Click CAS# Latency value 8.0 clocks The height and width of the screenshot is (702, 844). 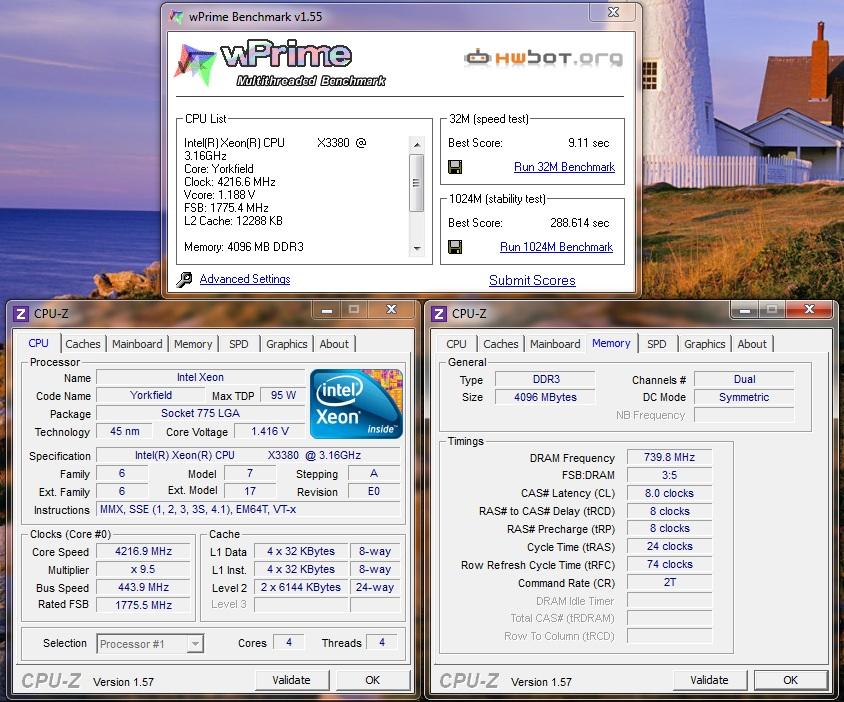670,493
